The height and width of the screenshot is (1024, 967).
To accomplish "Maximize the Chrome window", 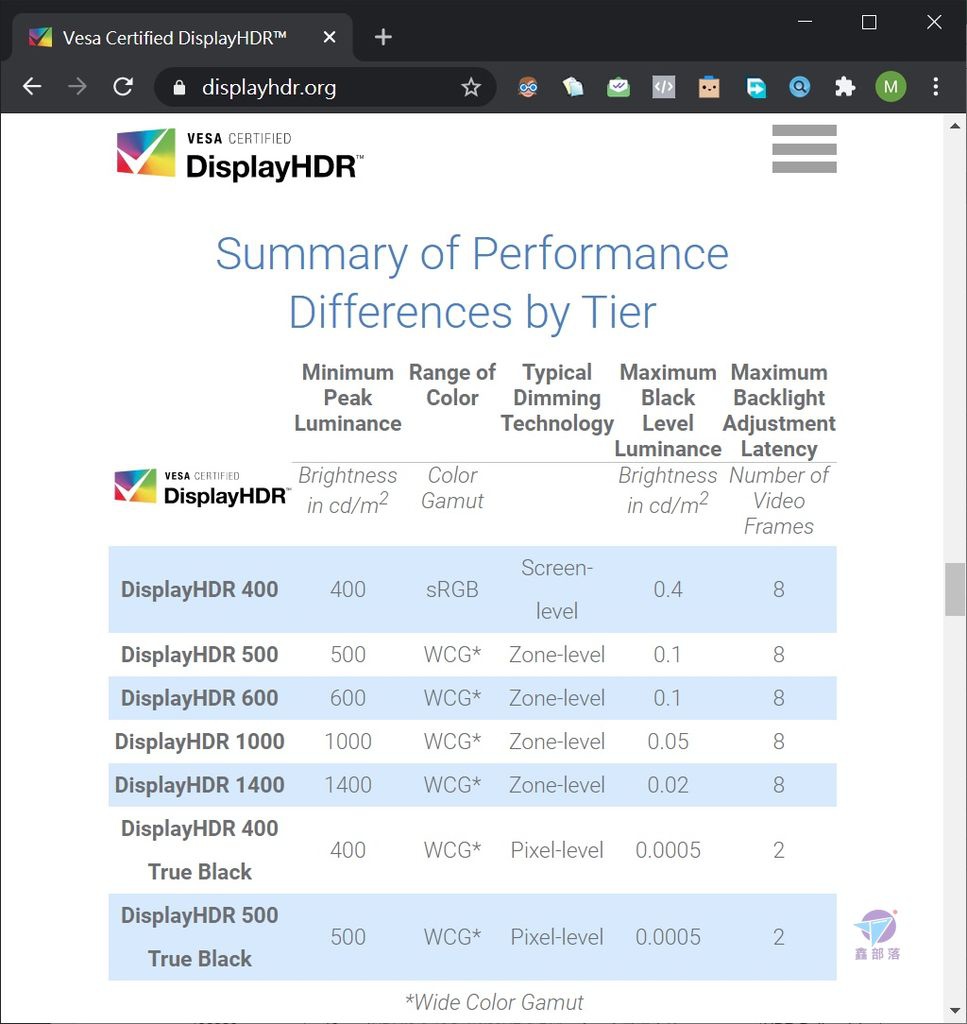I will 869,22.
